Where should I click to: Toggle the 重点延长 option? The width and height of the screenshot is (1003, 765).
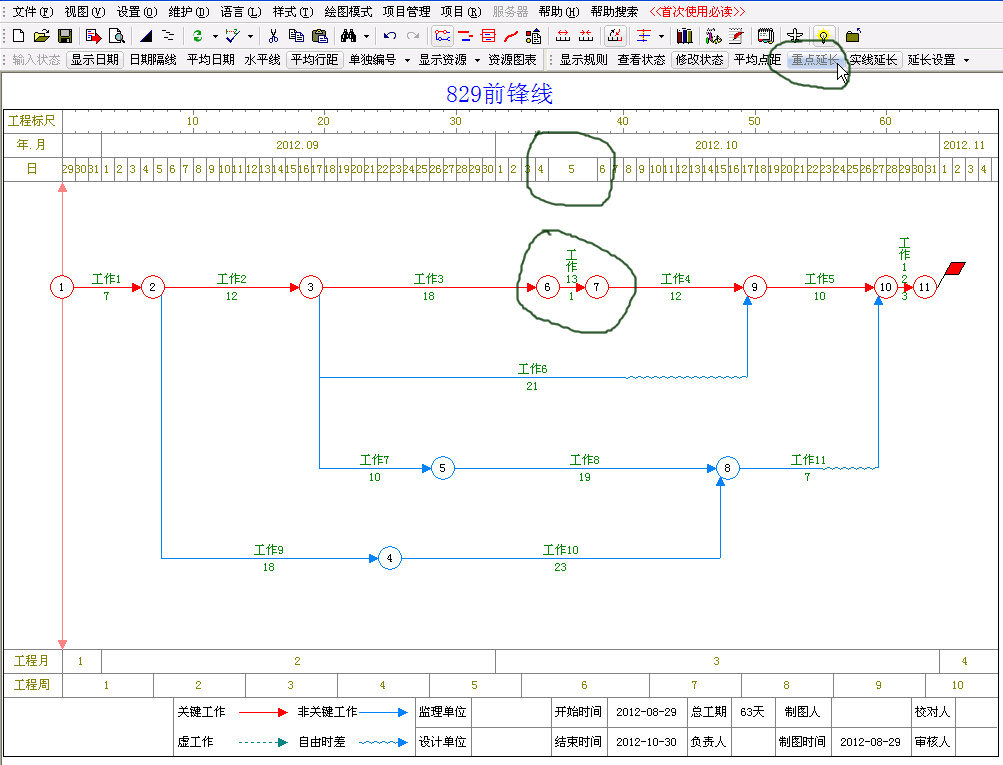[815, 59]
